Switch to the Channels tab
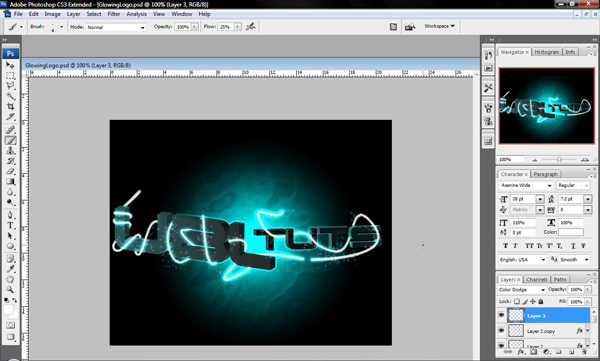 pos(536,279)
